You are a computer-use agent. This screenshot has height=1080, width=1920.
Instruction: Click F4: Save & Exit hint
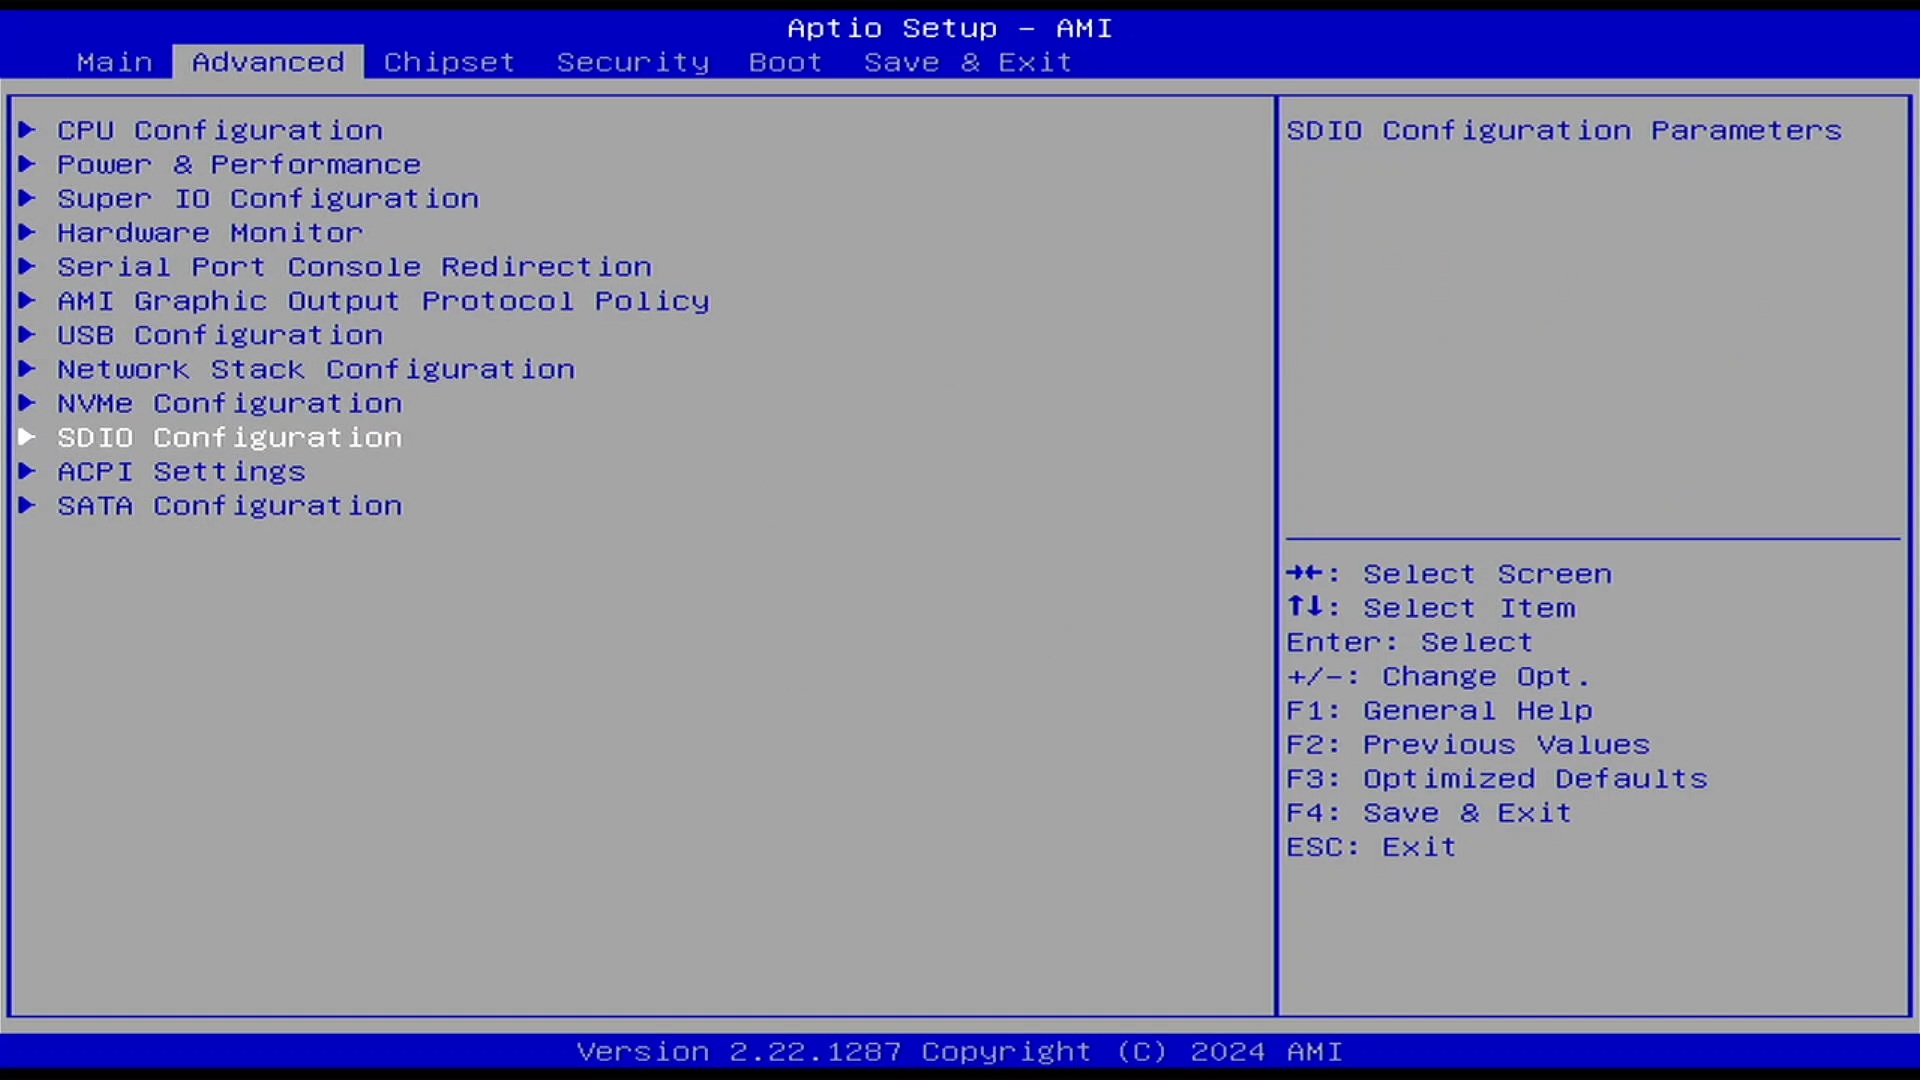[1429, 812]
